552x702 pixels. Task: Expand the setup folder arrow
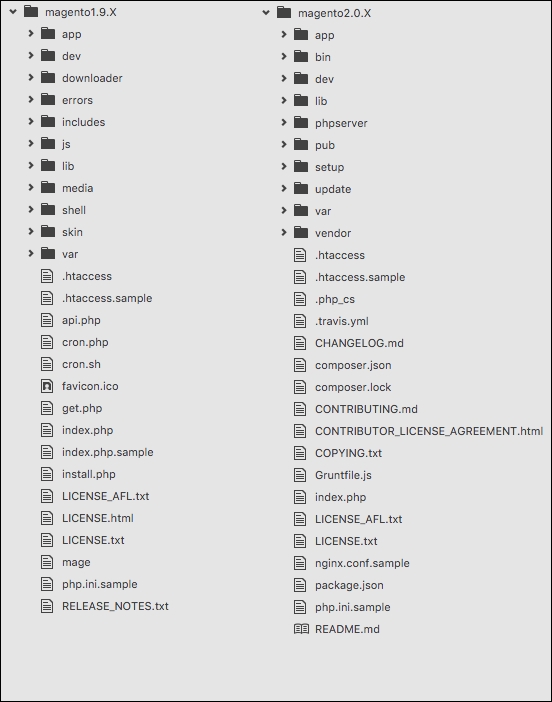pos(284,167)
